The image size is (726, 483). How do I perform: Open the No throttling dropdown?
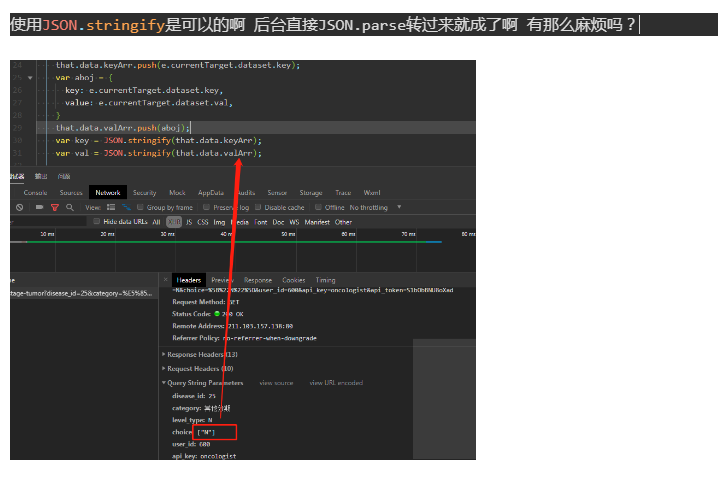pos(375,207)
